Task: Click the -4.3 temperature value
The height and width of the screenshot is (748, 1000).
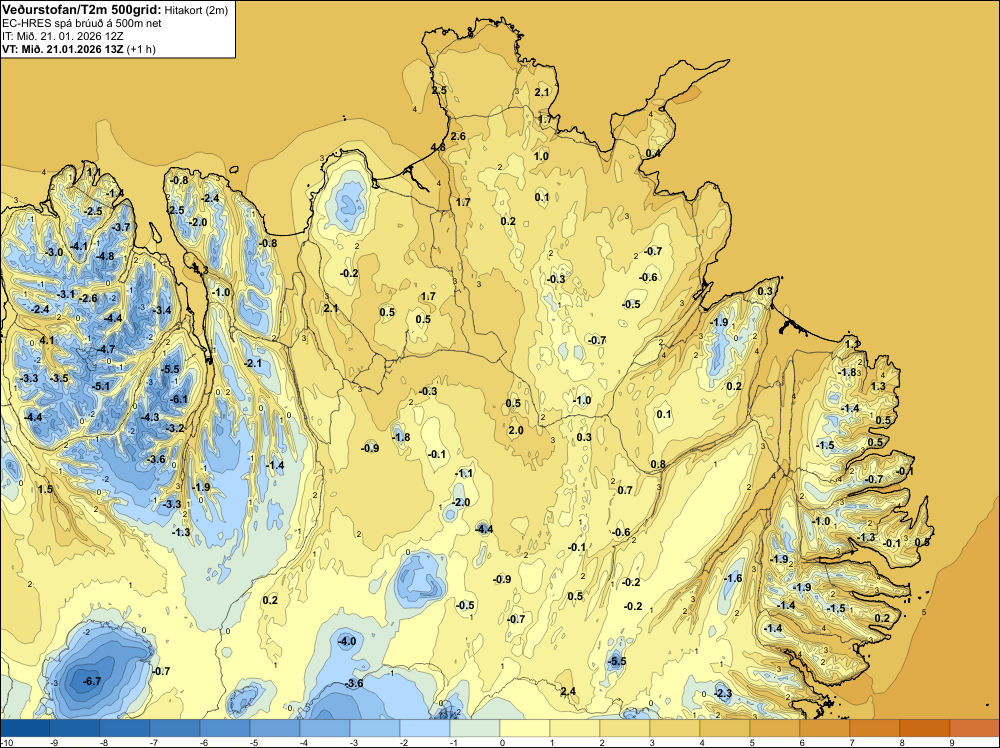Action: point(150,418)
